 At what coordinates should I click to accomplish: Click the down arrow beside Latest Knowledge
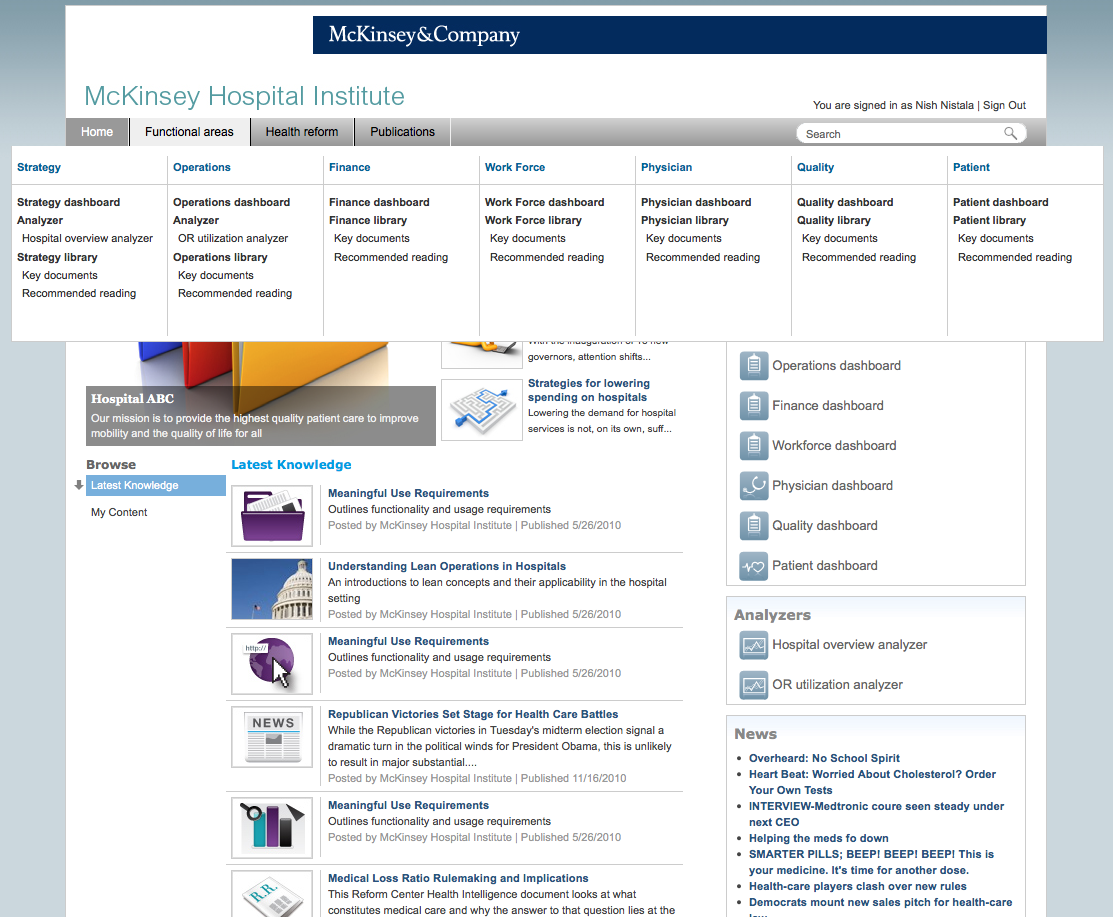point(79,485)
